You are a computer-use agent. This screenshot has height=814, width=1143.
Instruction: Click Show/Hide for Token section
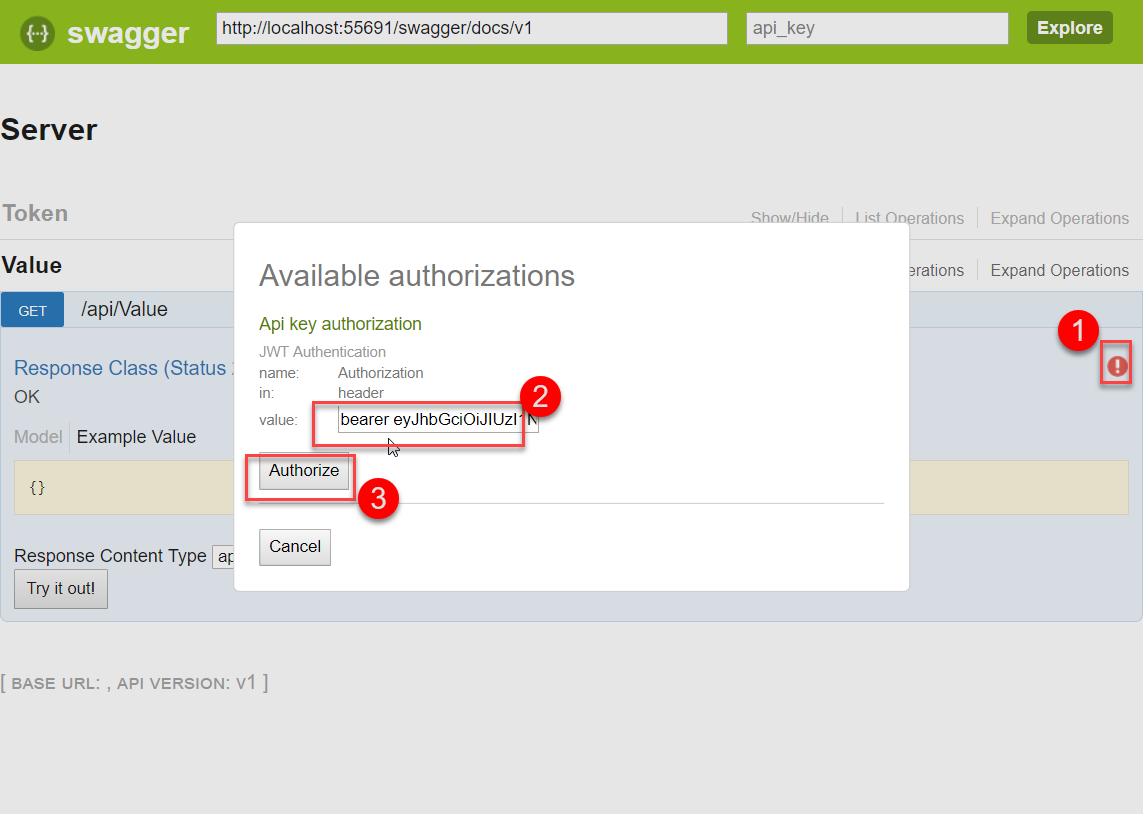[x=790, y=217]
